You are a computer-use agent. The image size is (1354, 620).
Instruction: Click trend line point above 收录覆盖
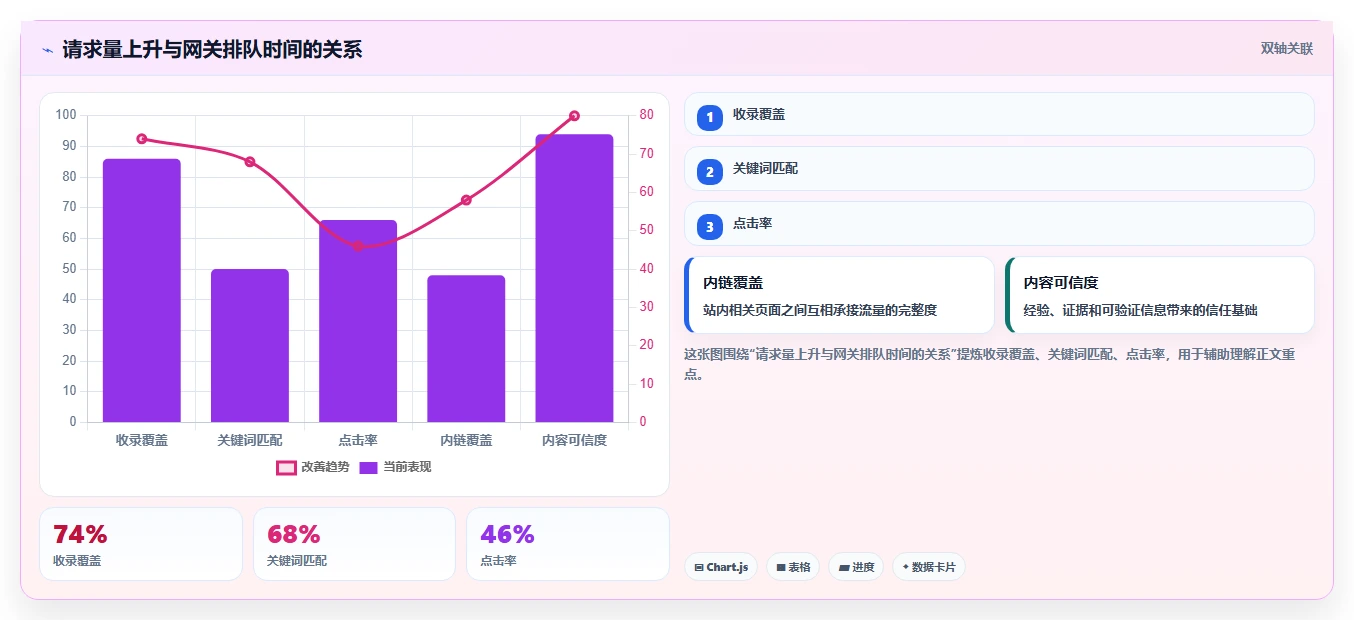[x=142, y=139]
